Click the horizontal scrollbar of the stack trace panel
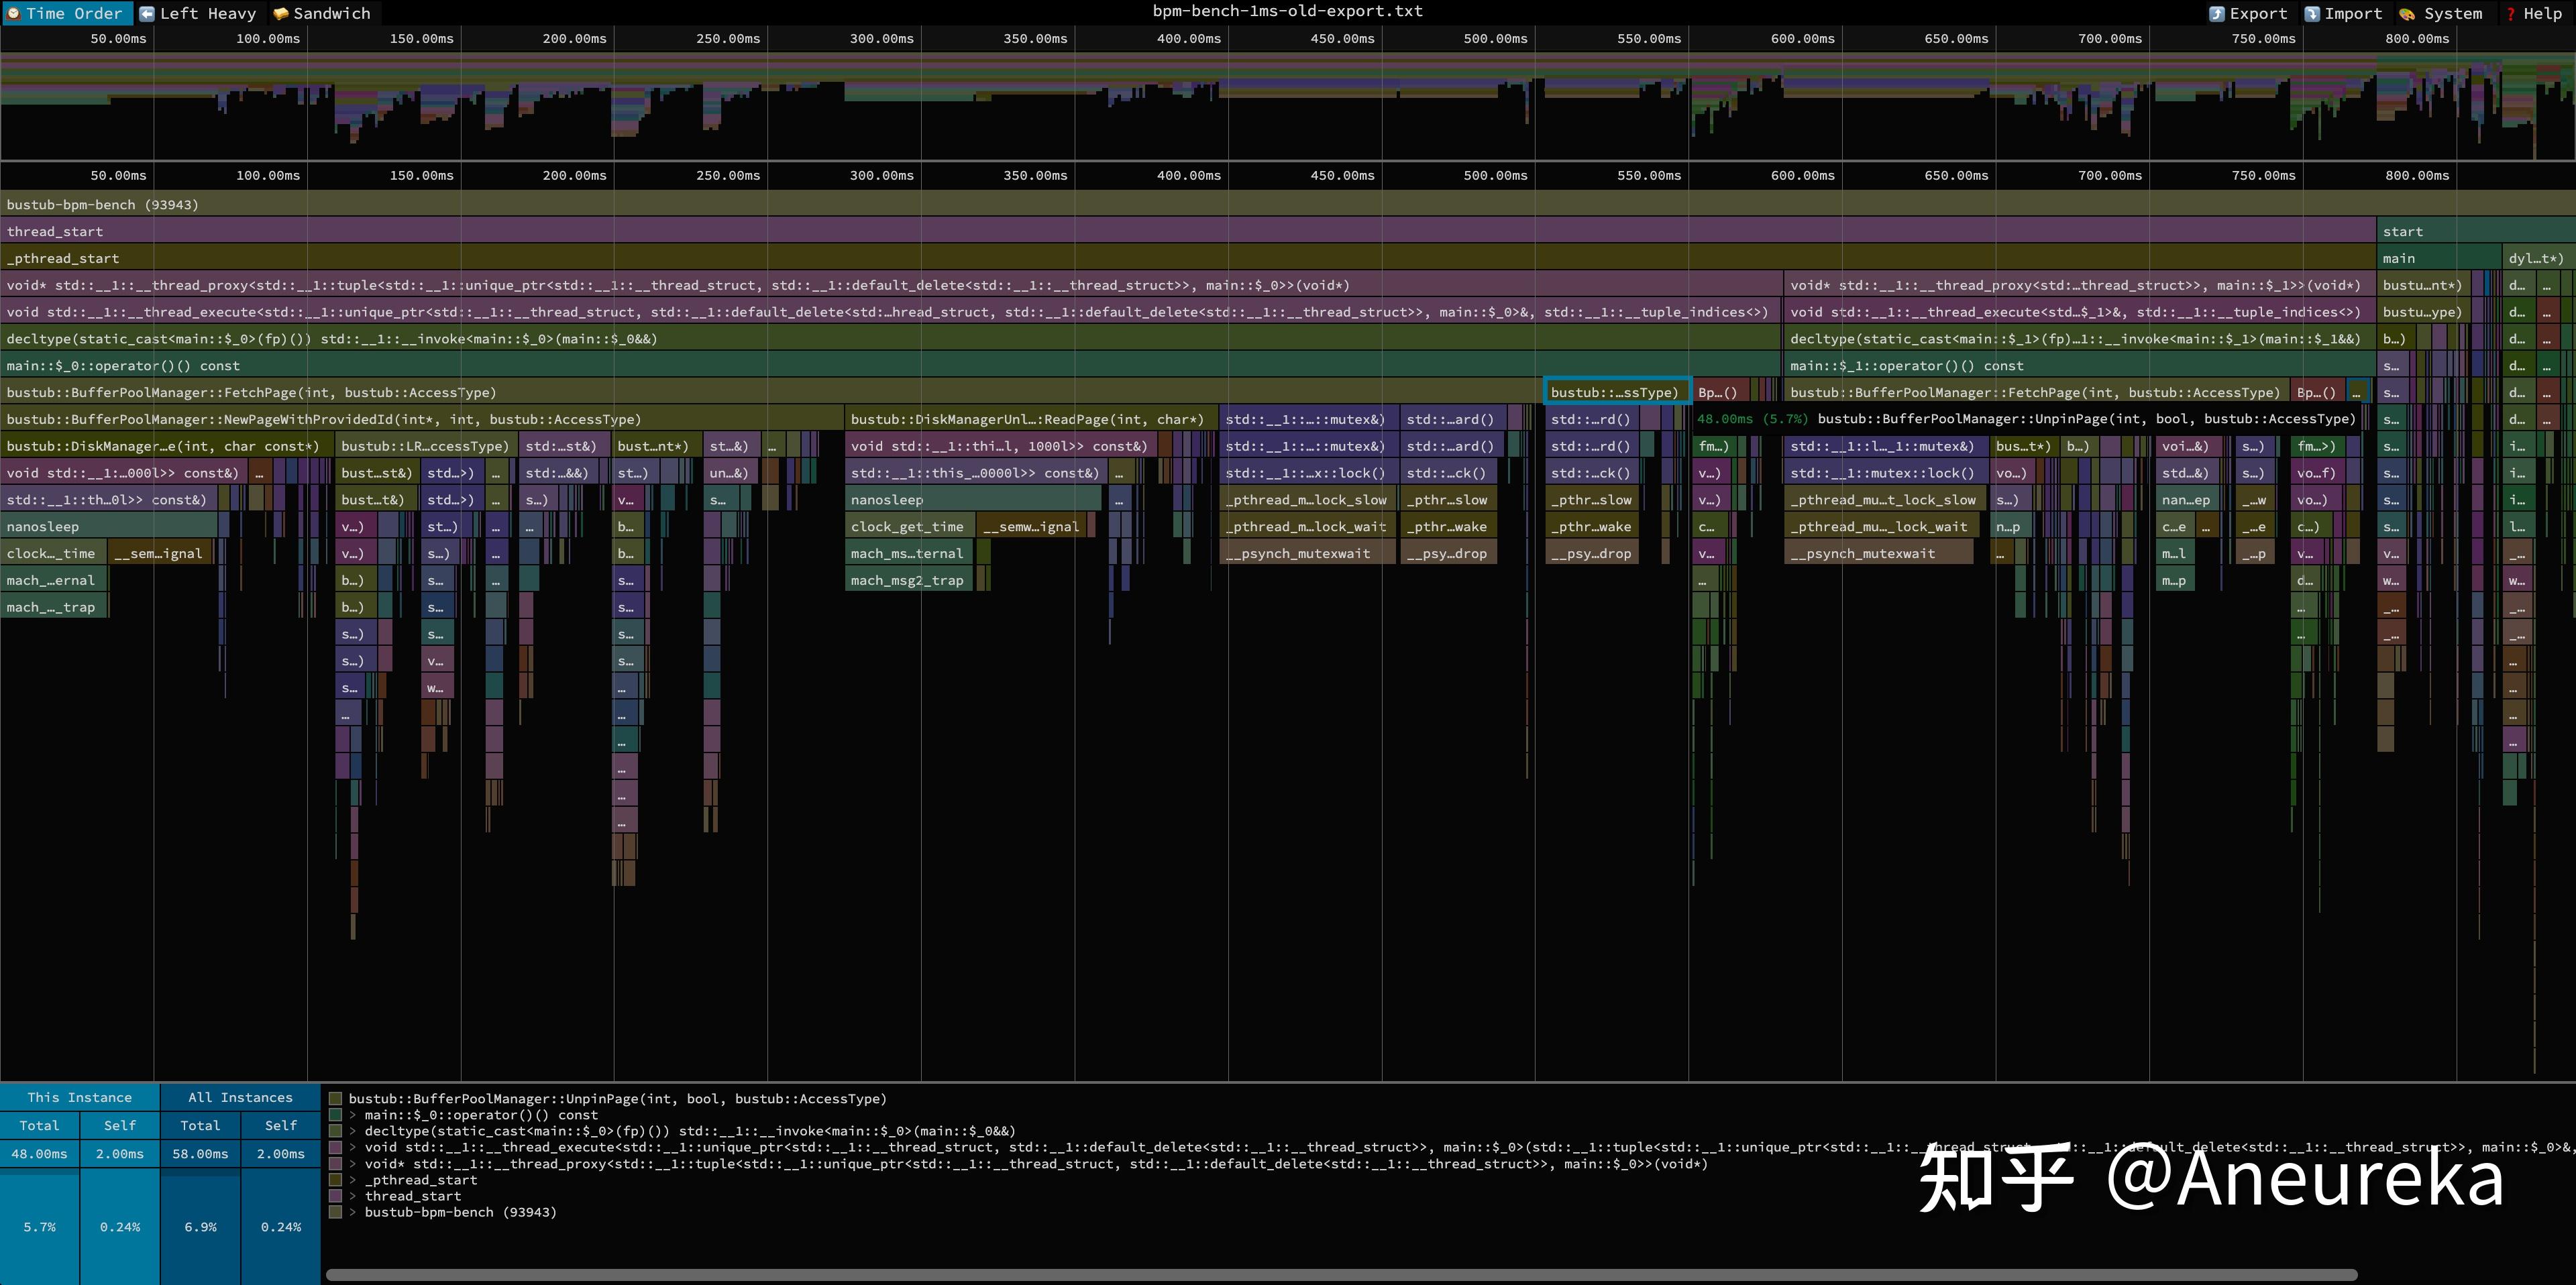 coord(1341,1275)
